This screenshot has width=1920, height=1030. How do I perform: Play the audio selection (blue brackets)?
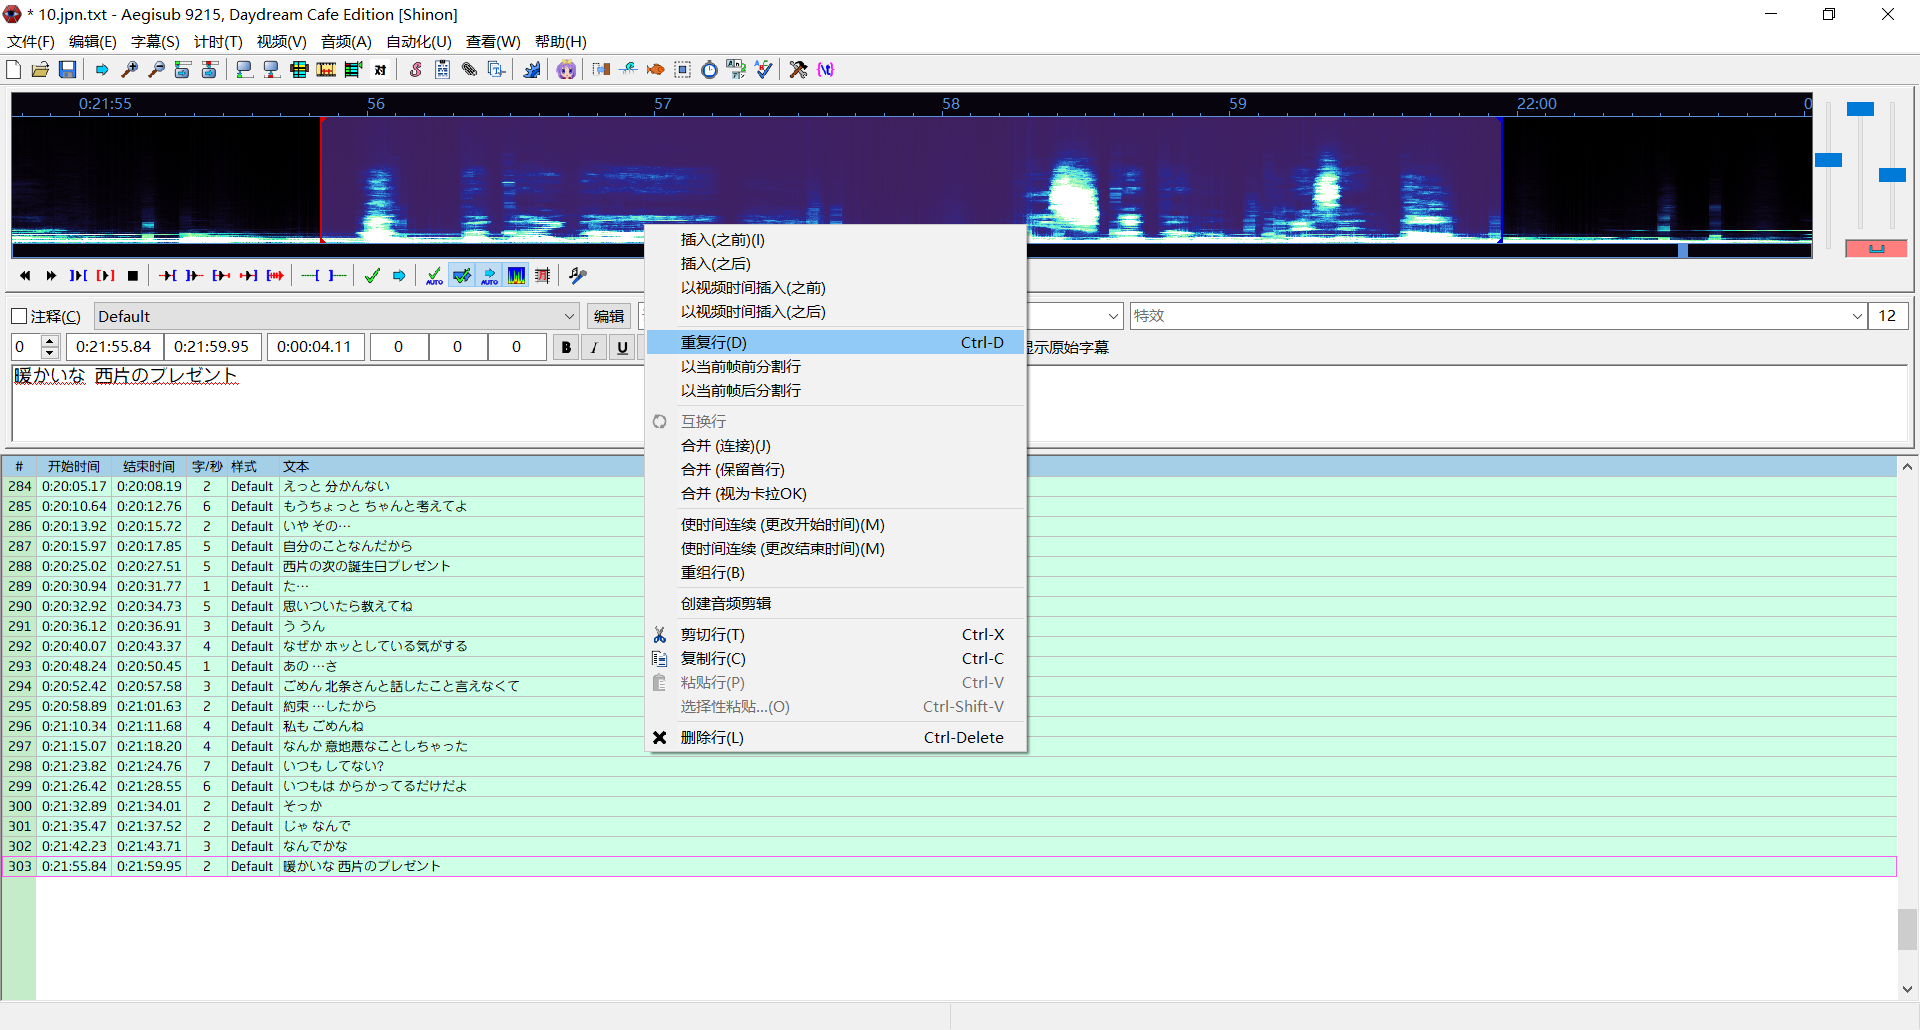point(78,276)
